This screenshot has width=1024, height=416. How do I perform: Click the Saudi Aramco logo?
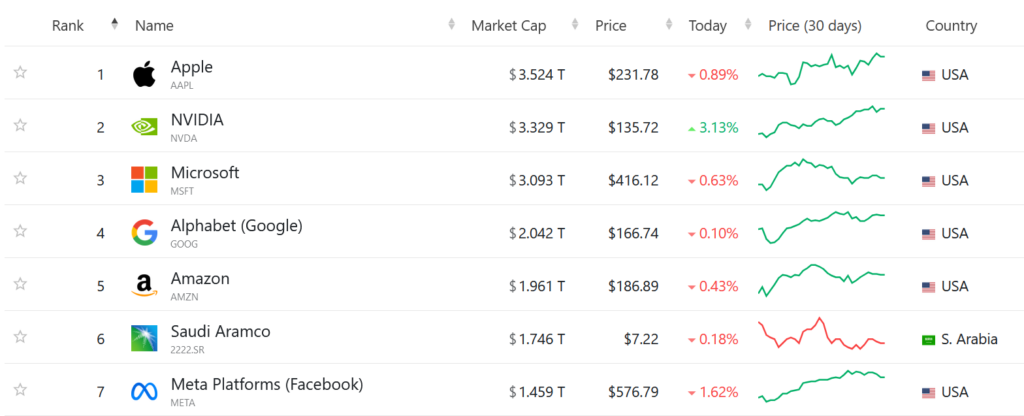tap(144, 339)
